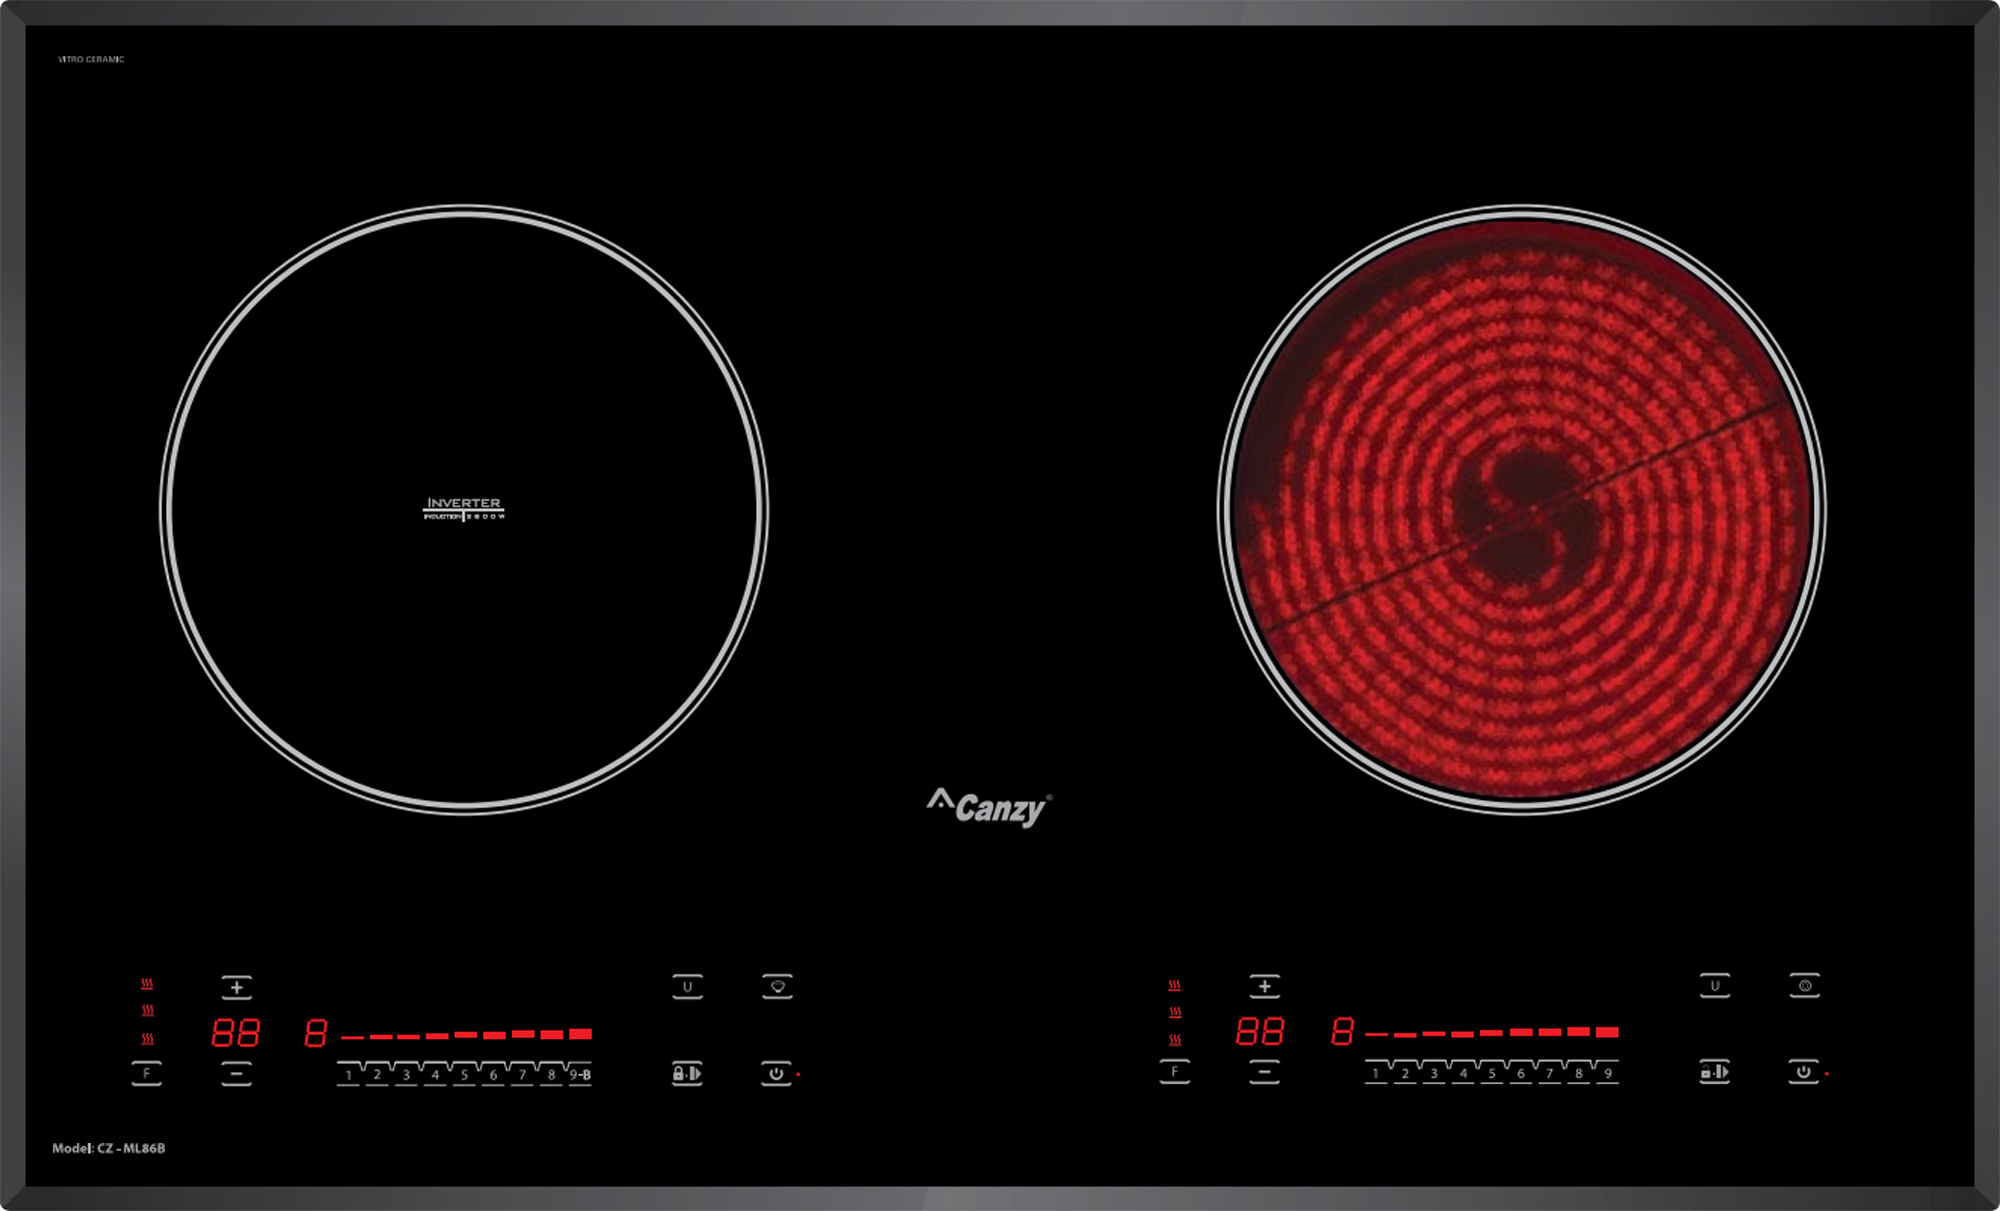Image resolution: width=2000 pixels, height=1211 pixels.
Task: Select level 5 on left slider
Action: [464, 1075]
